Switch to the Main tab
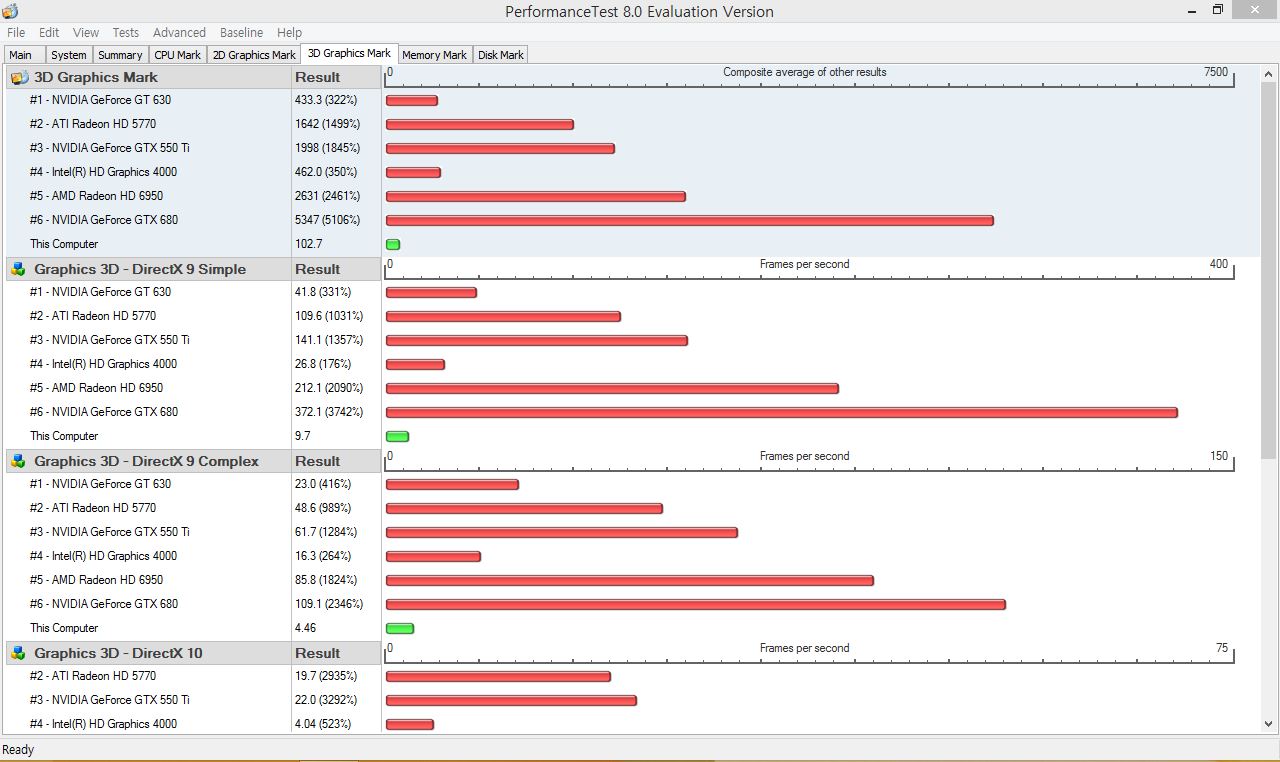The height and width of the screenshot is (762, 1280). (24, 55)
